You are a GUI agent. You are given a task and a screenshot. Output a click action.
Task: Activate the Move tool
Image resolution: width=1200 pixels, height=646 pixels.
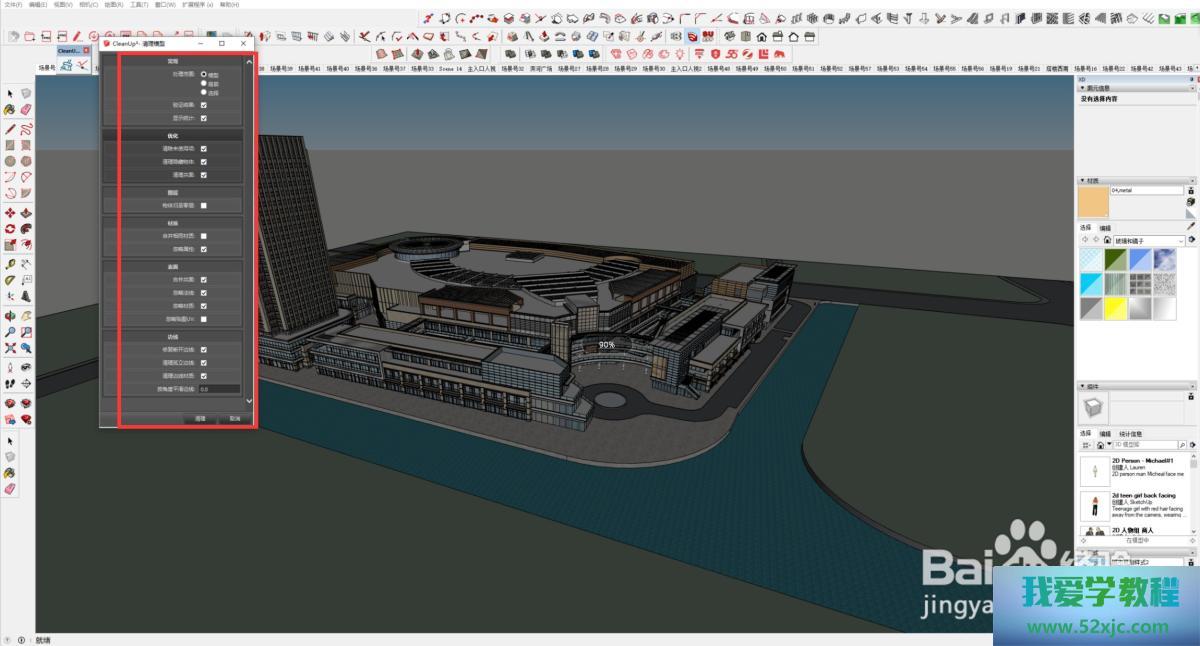click(10, 213)
